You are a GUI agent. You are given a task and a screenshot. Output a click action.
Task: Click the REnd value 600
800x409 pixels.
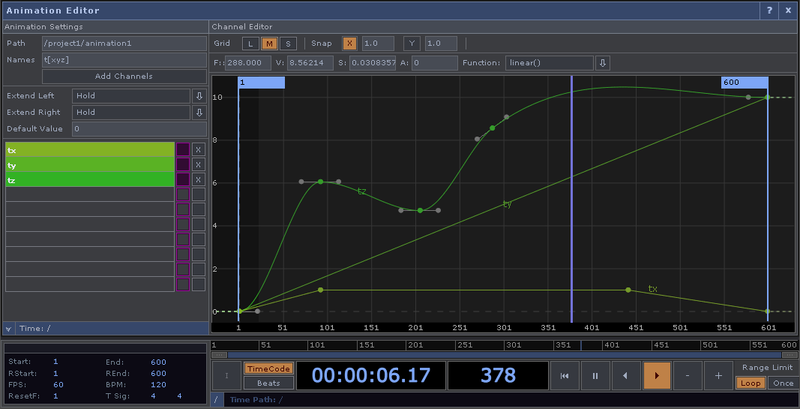point(158,373)
